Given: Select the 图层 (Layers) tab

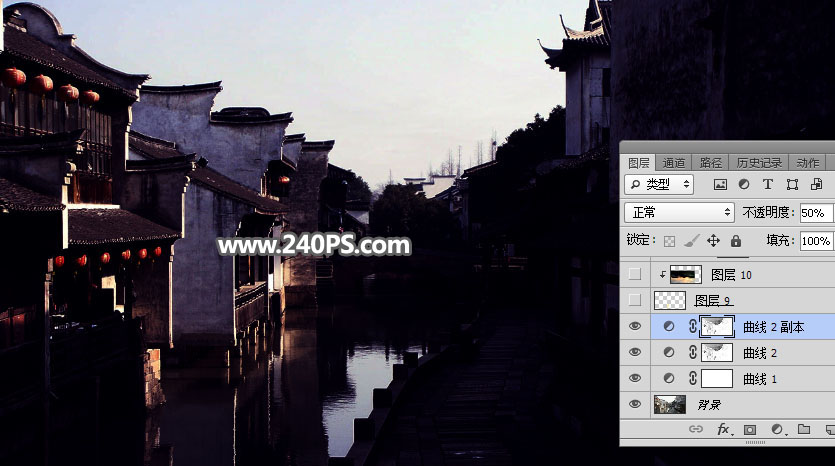Looking at the screenshot, I should pyautogui.click(x=638, y=162).
